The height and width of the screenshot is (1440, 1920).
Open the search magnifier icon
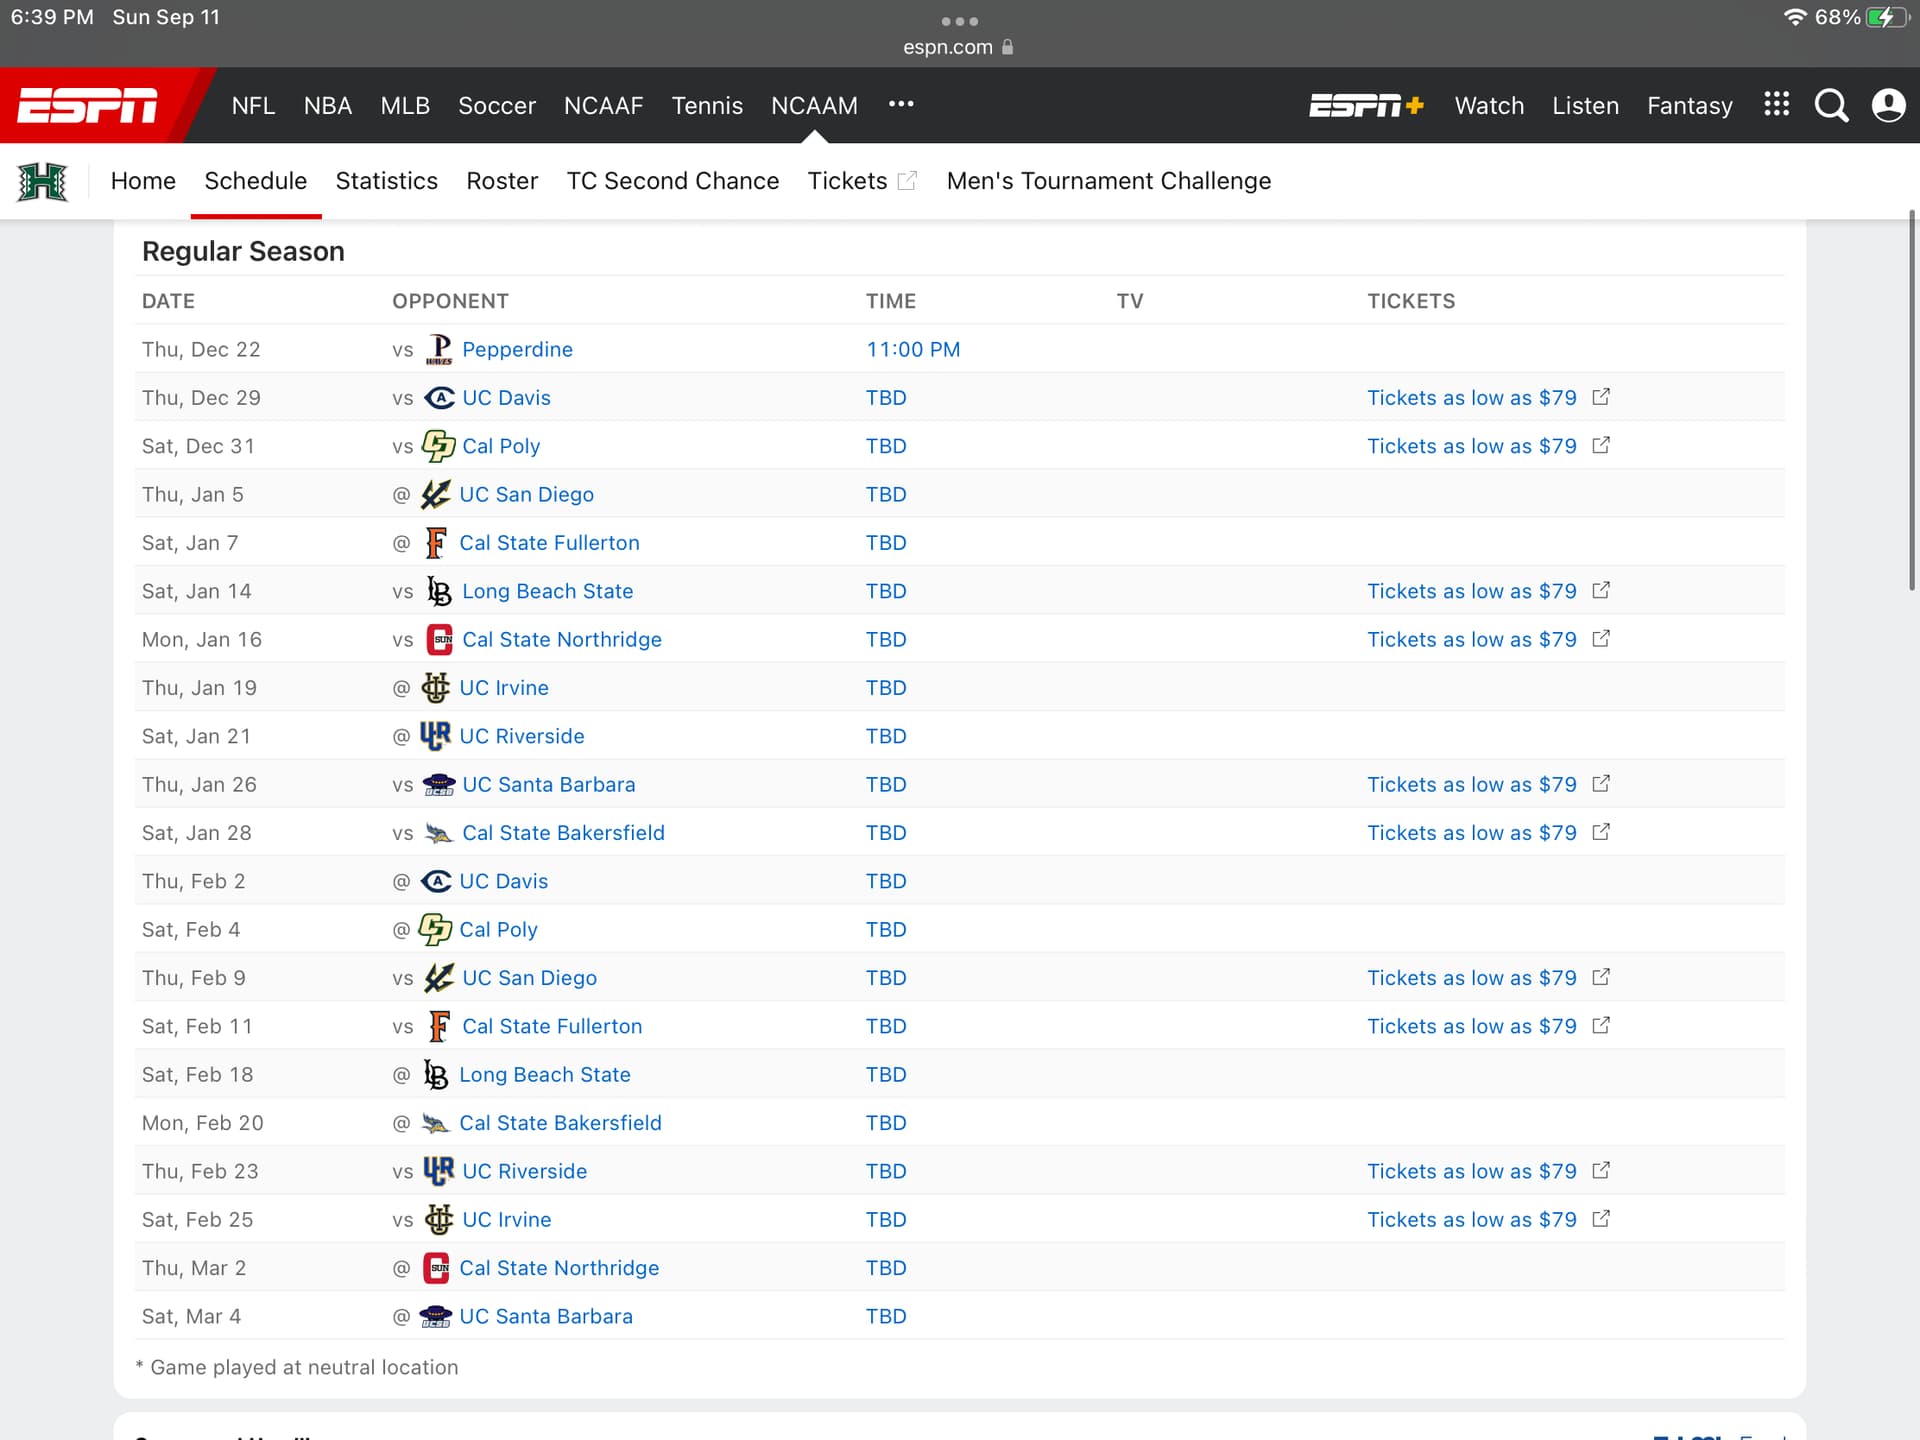pyautogui.click(x=1831, y=105)
